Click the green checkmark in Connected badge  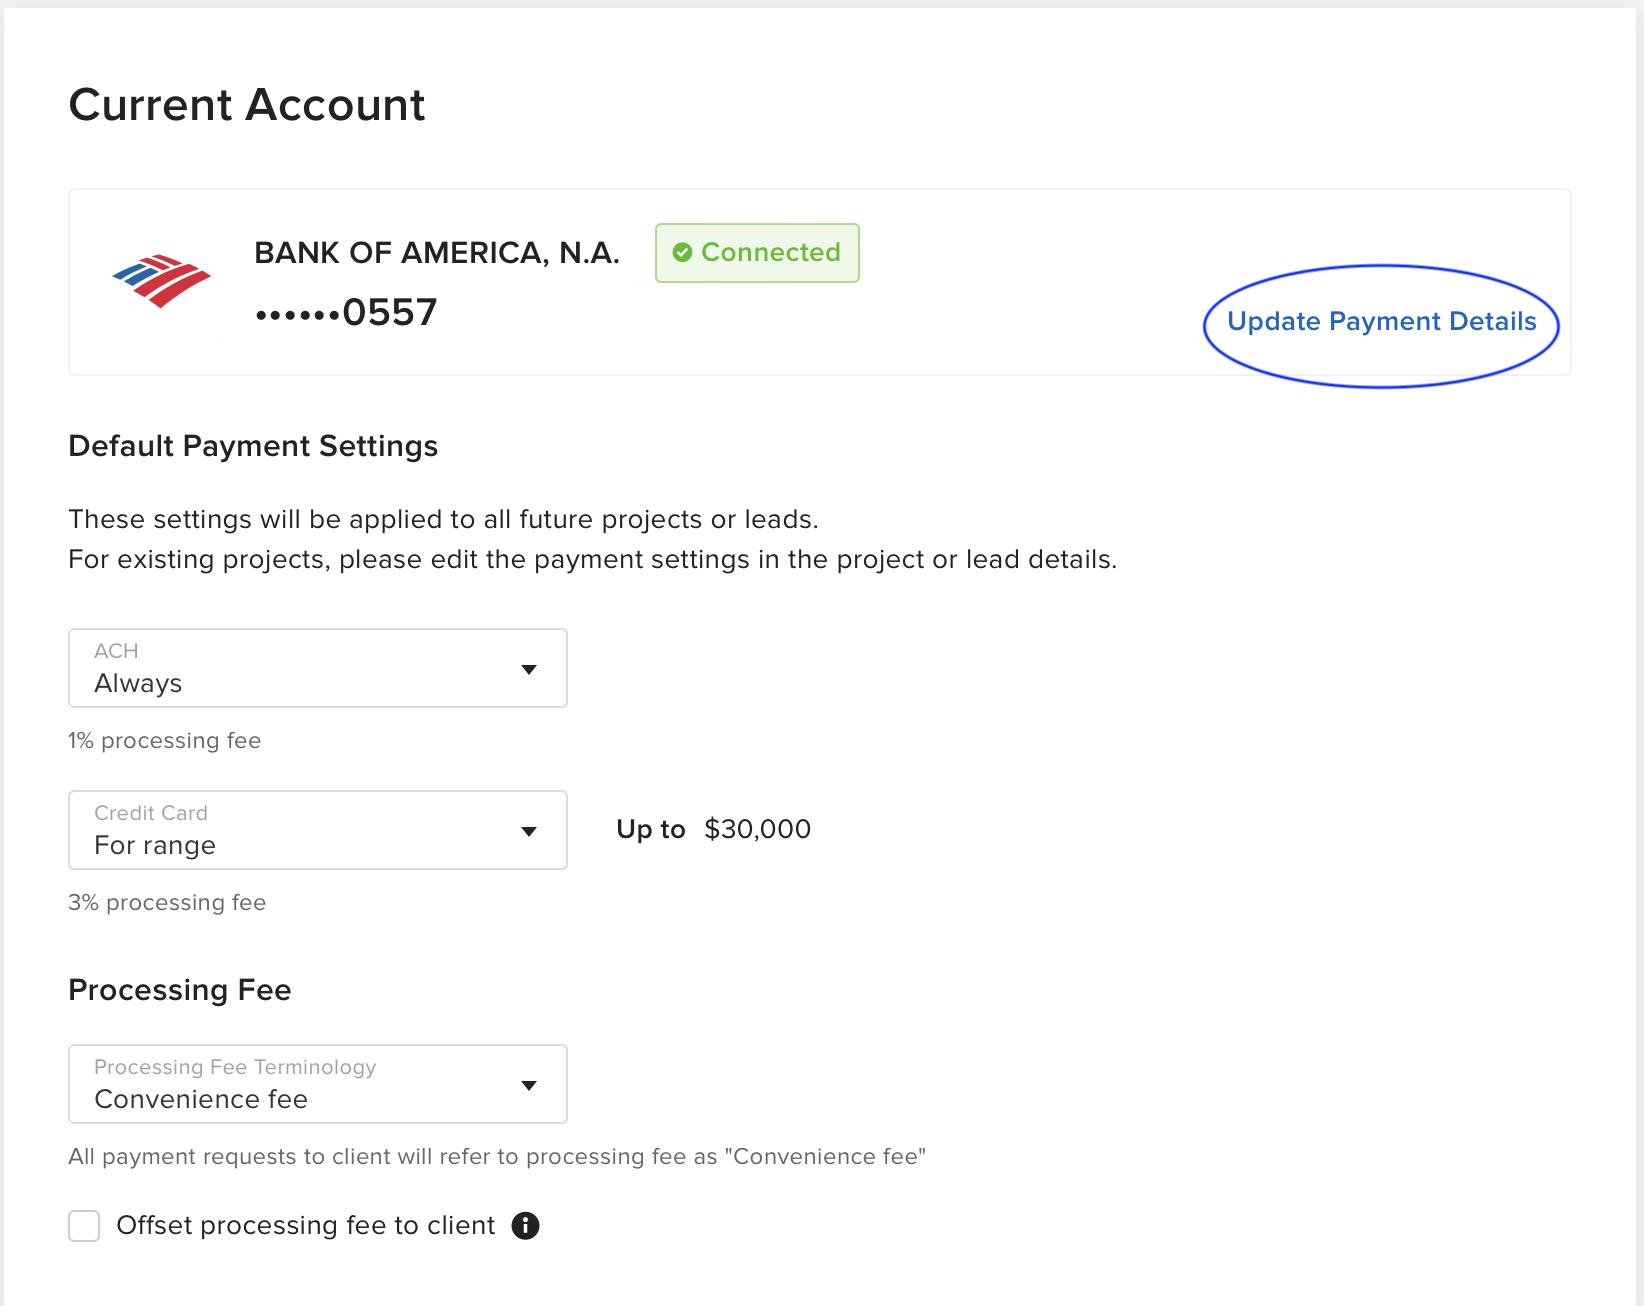pyautogui.click(x=684, y=252)
